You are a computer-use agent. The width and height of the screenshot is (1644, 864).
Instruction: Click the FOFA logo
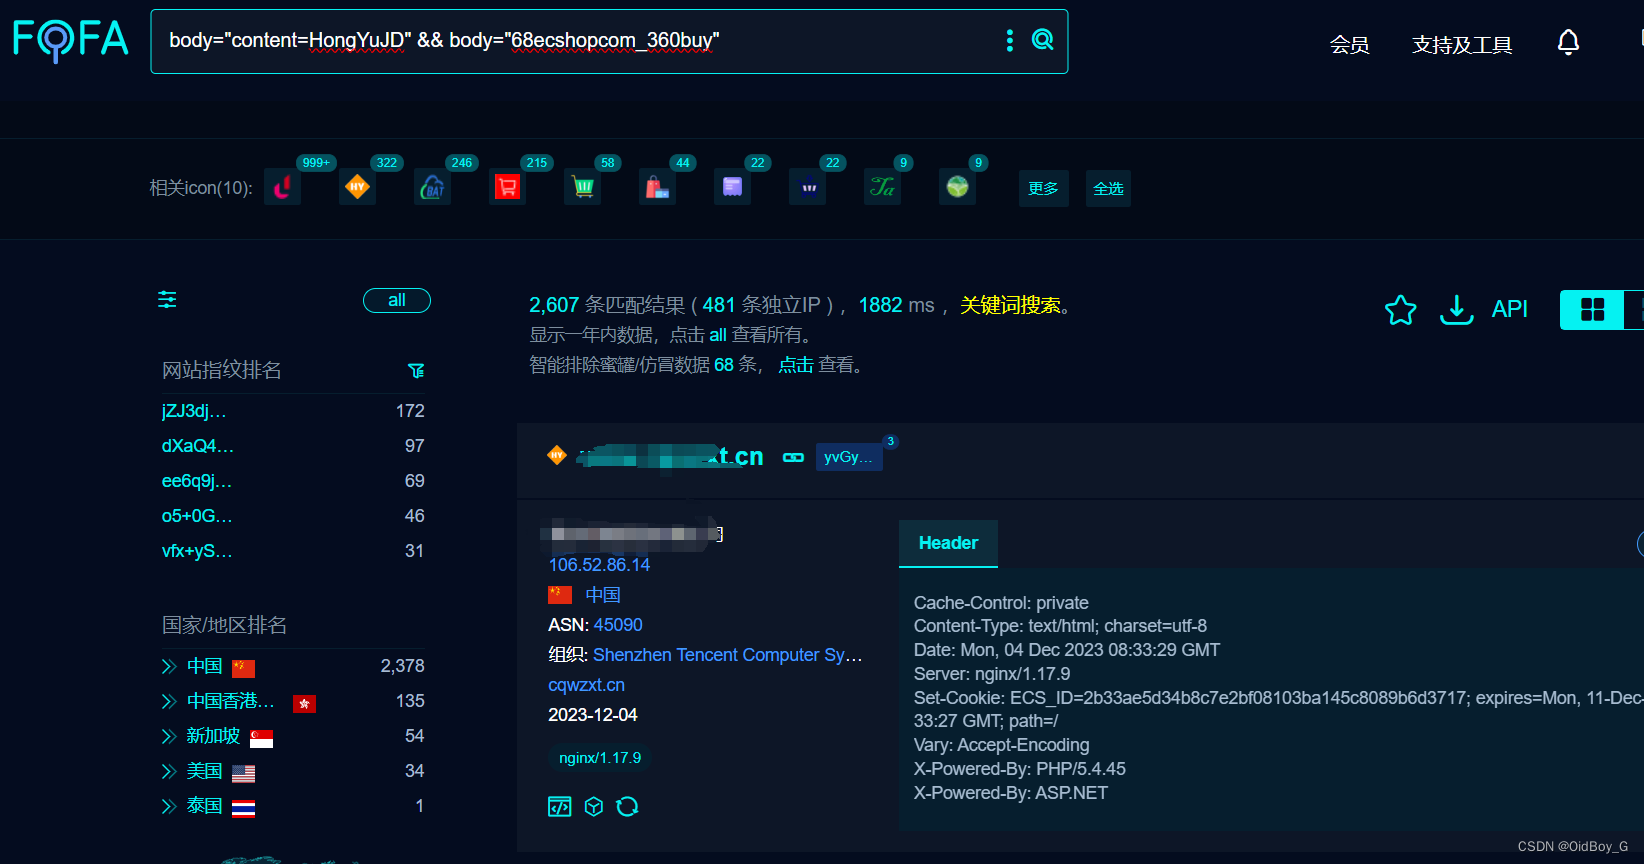[70, 40]
